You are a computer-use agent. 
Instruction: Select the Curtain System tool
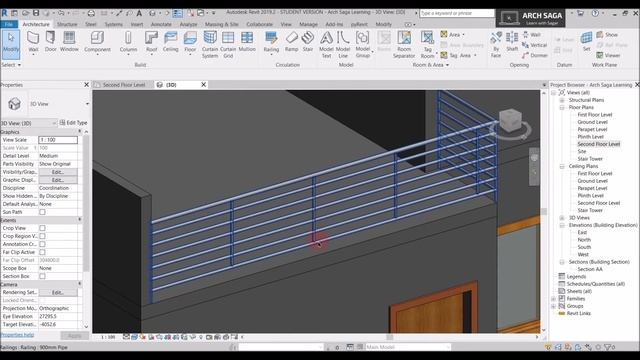coord(210,44)
